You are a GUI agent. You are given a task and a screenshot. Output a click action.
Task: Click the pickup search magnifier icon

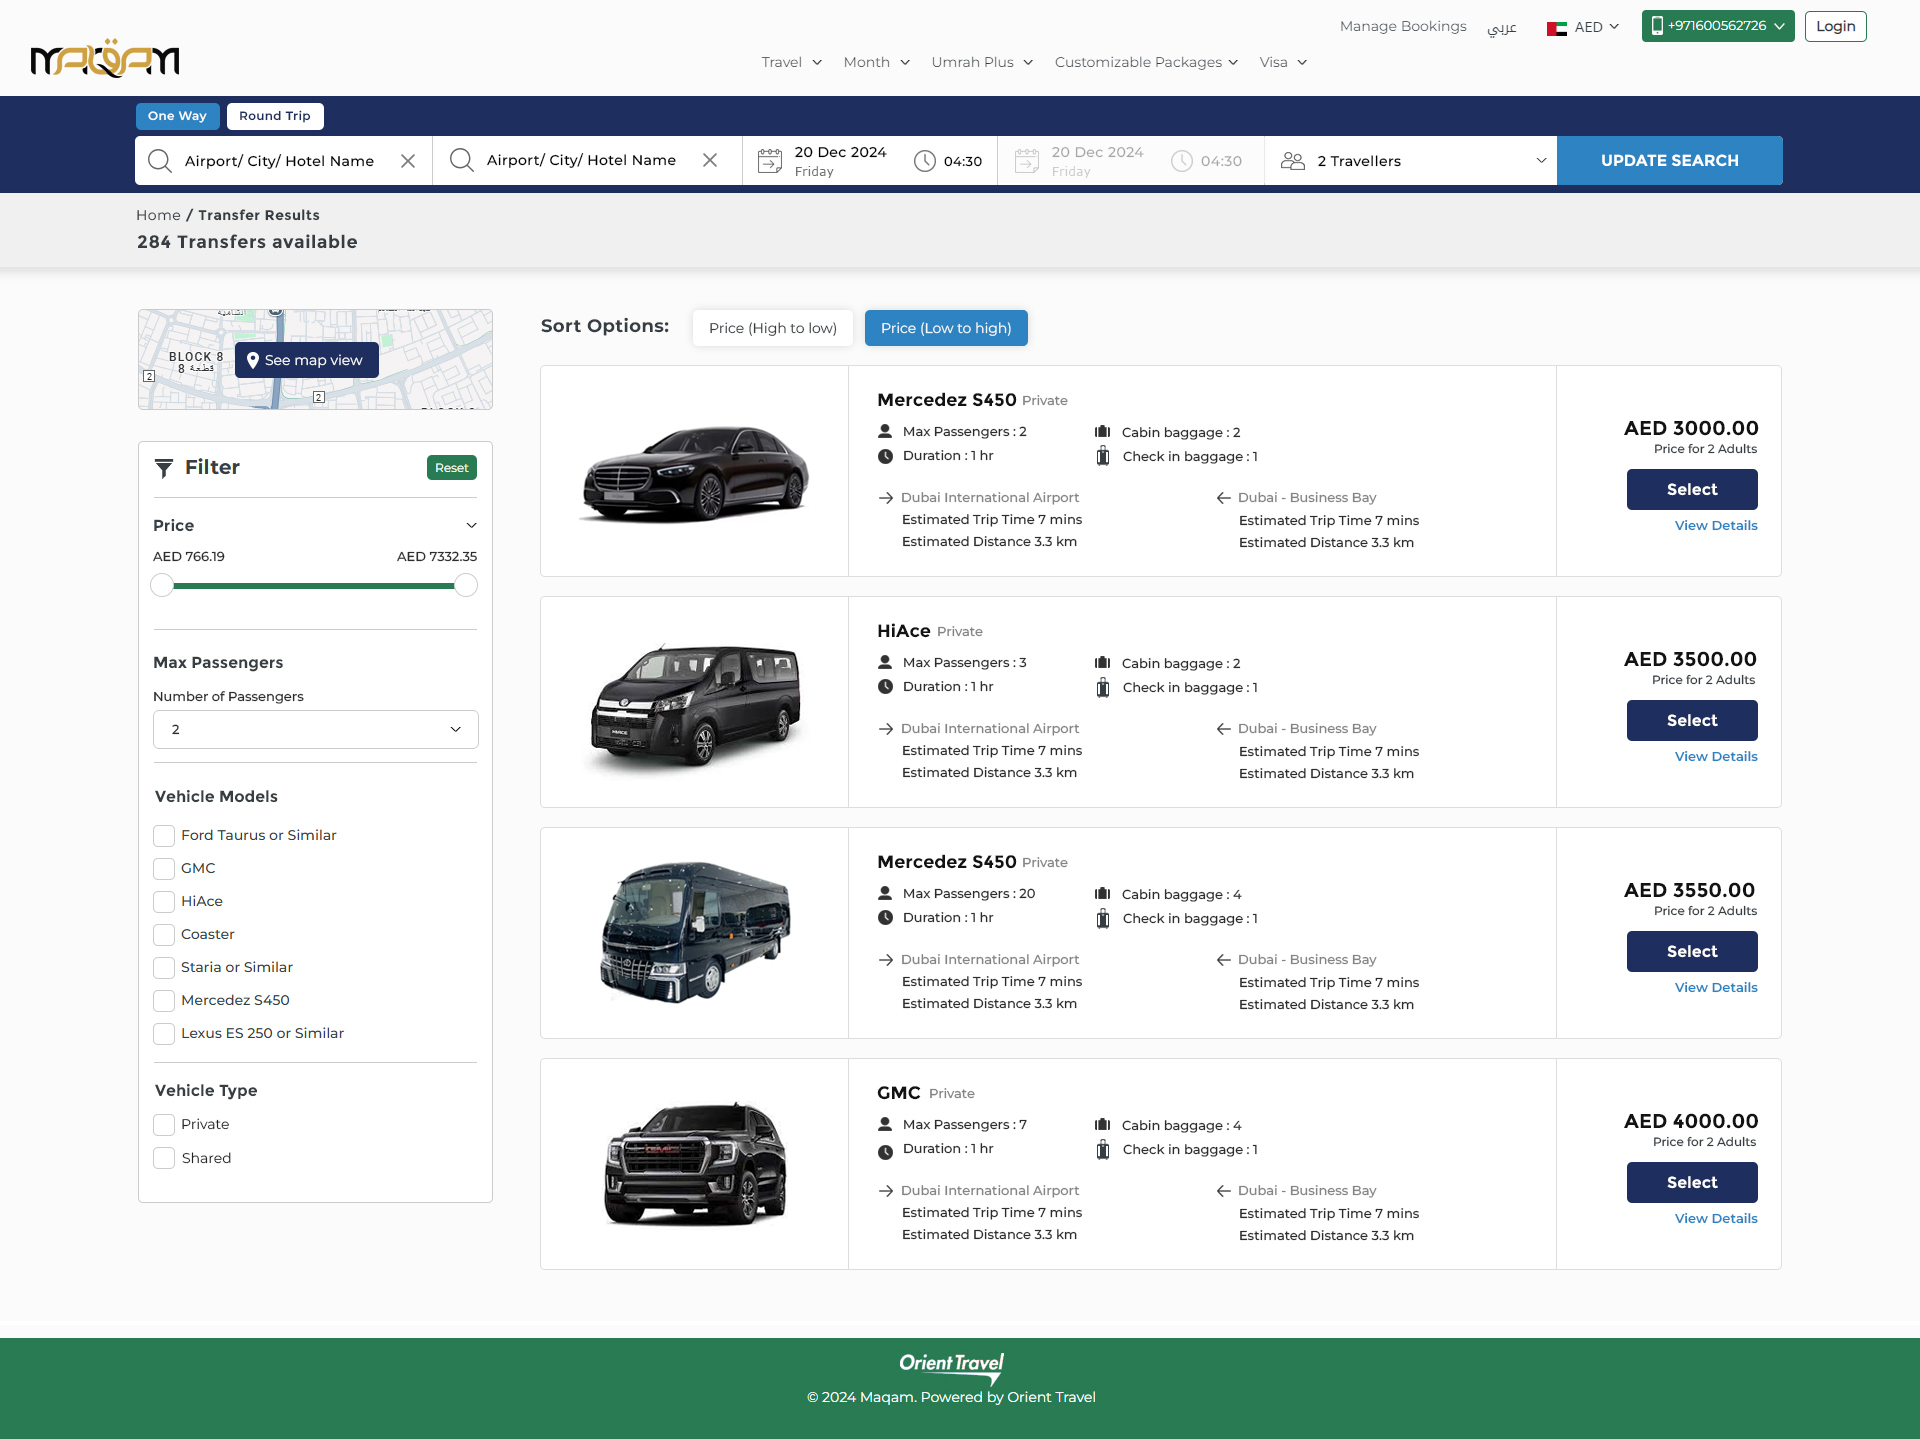(160, 161)
